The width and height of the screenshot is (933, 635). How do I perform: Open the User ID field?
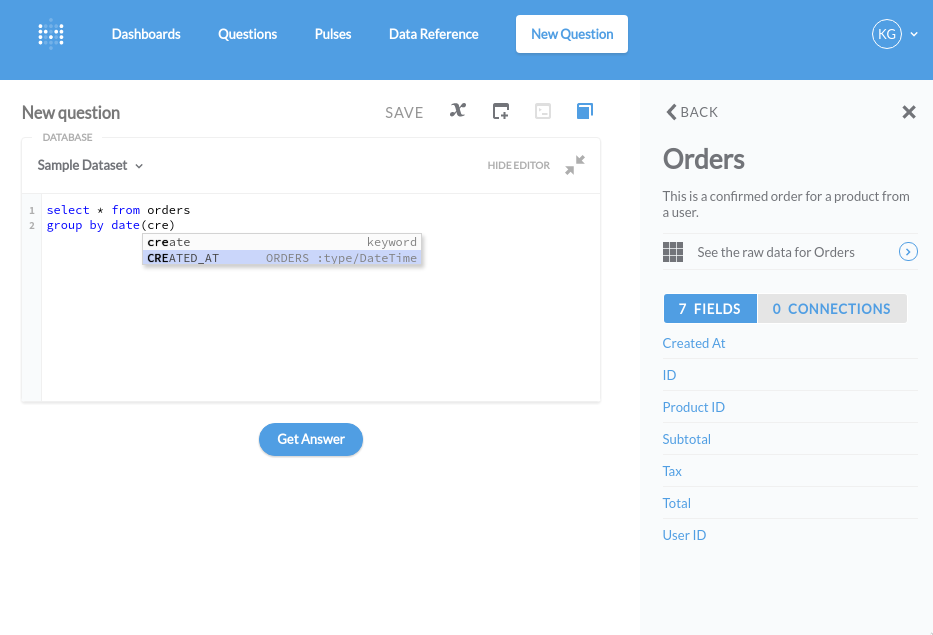point(684,536)
